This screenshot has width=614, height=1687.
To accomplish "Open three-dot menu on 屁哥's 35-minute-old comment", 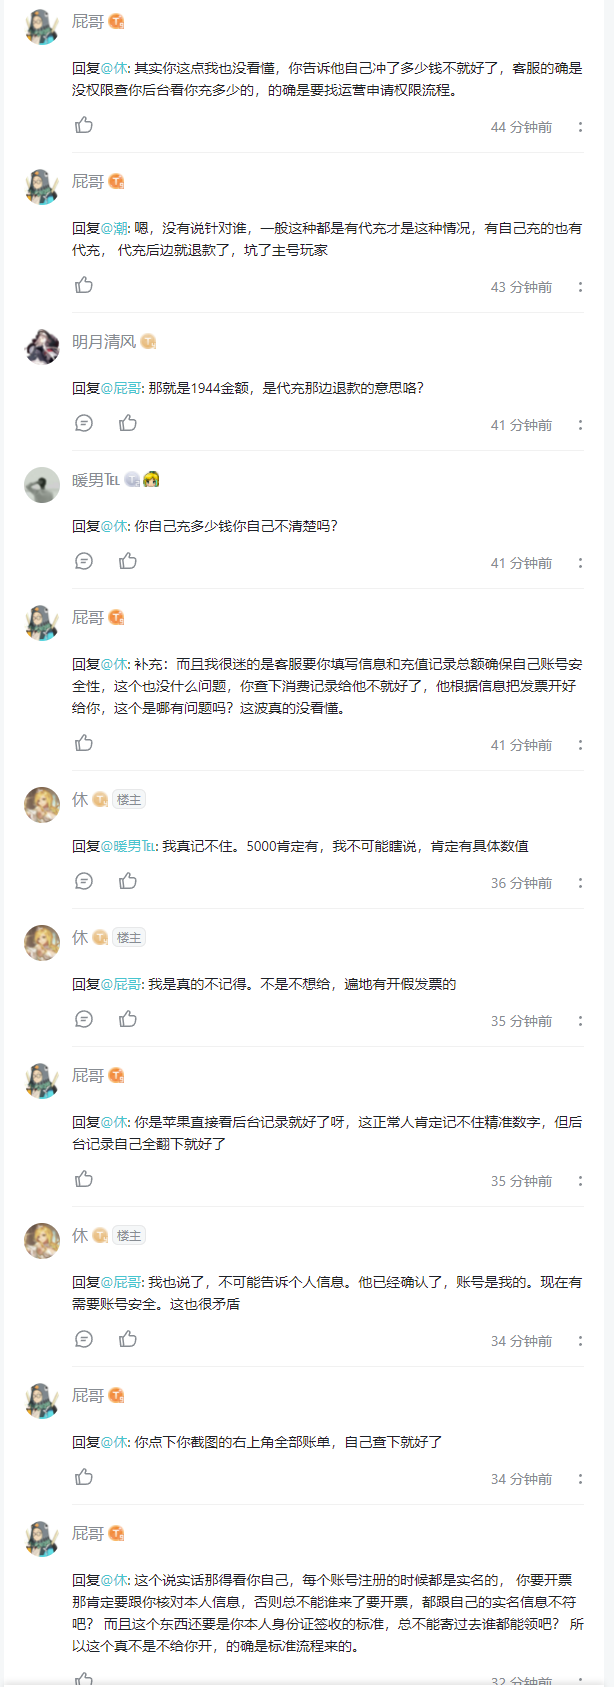I will pos(580,1181).
